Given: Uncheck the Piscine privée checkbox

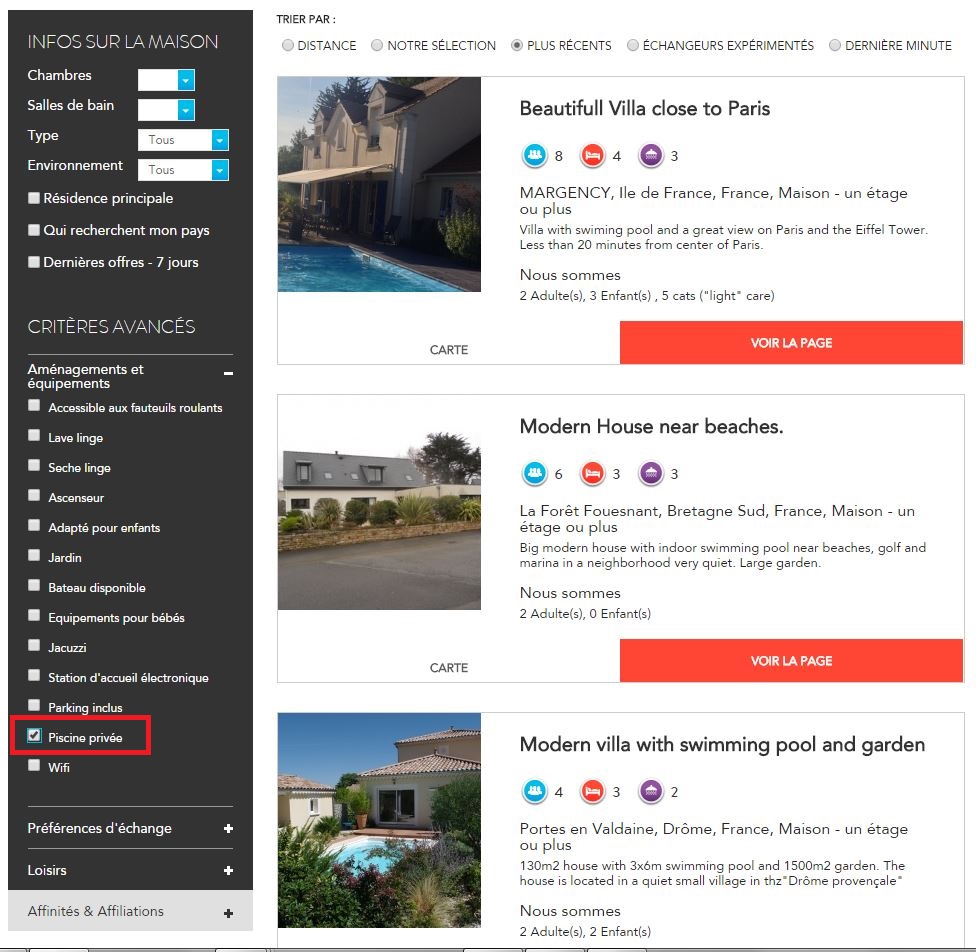Looking at the screenshot, I should tap(35, 736).
